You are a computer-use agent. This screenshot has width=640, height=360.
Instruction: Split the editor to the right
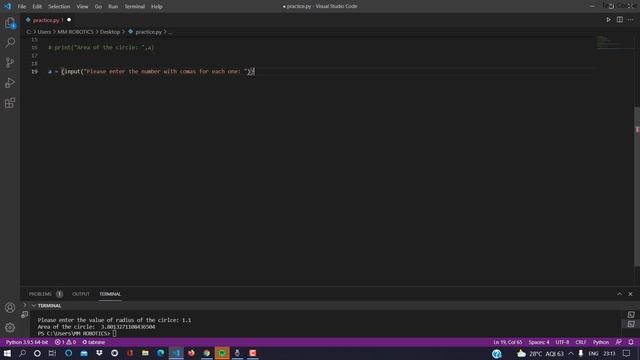pyautogui.click(x=620, y=20)
